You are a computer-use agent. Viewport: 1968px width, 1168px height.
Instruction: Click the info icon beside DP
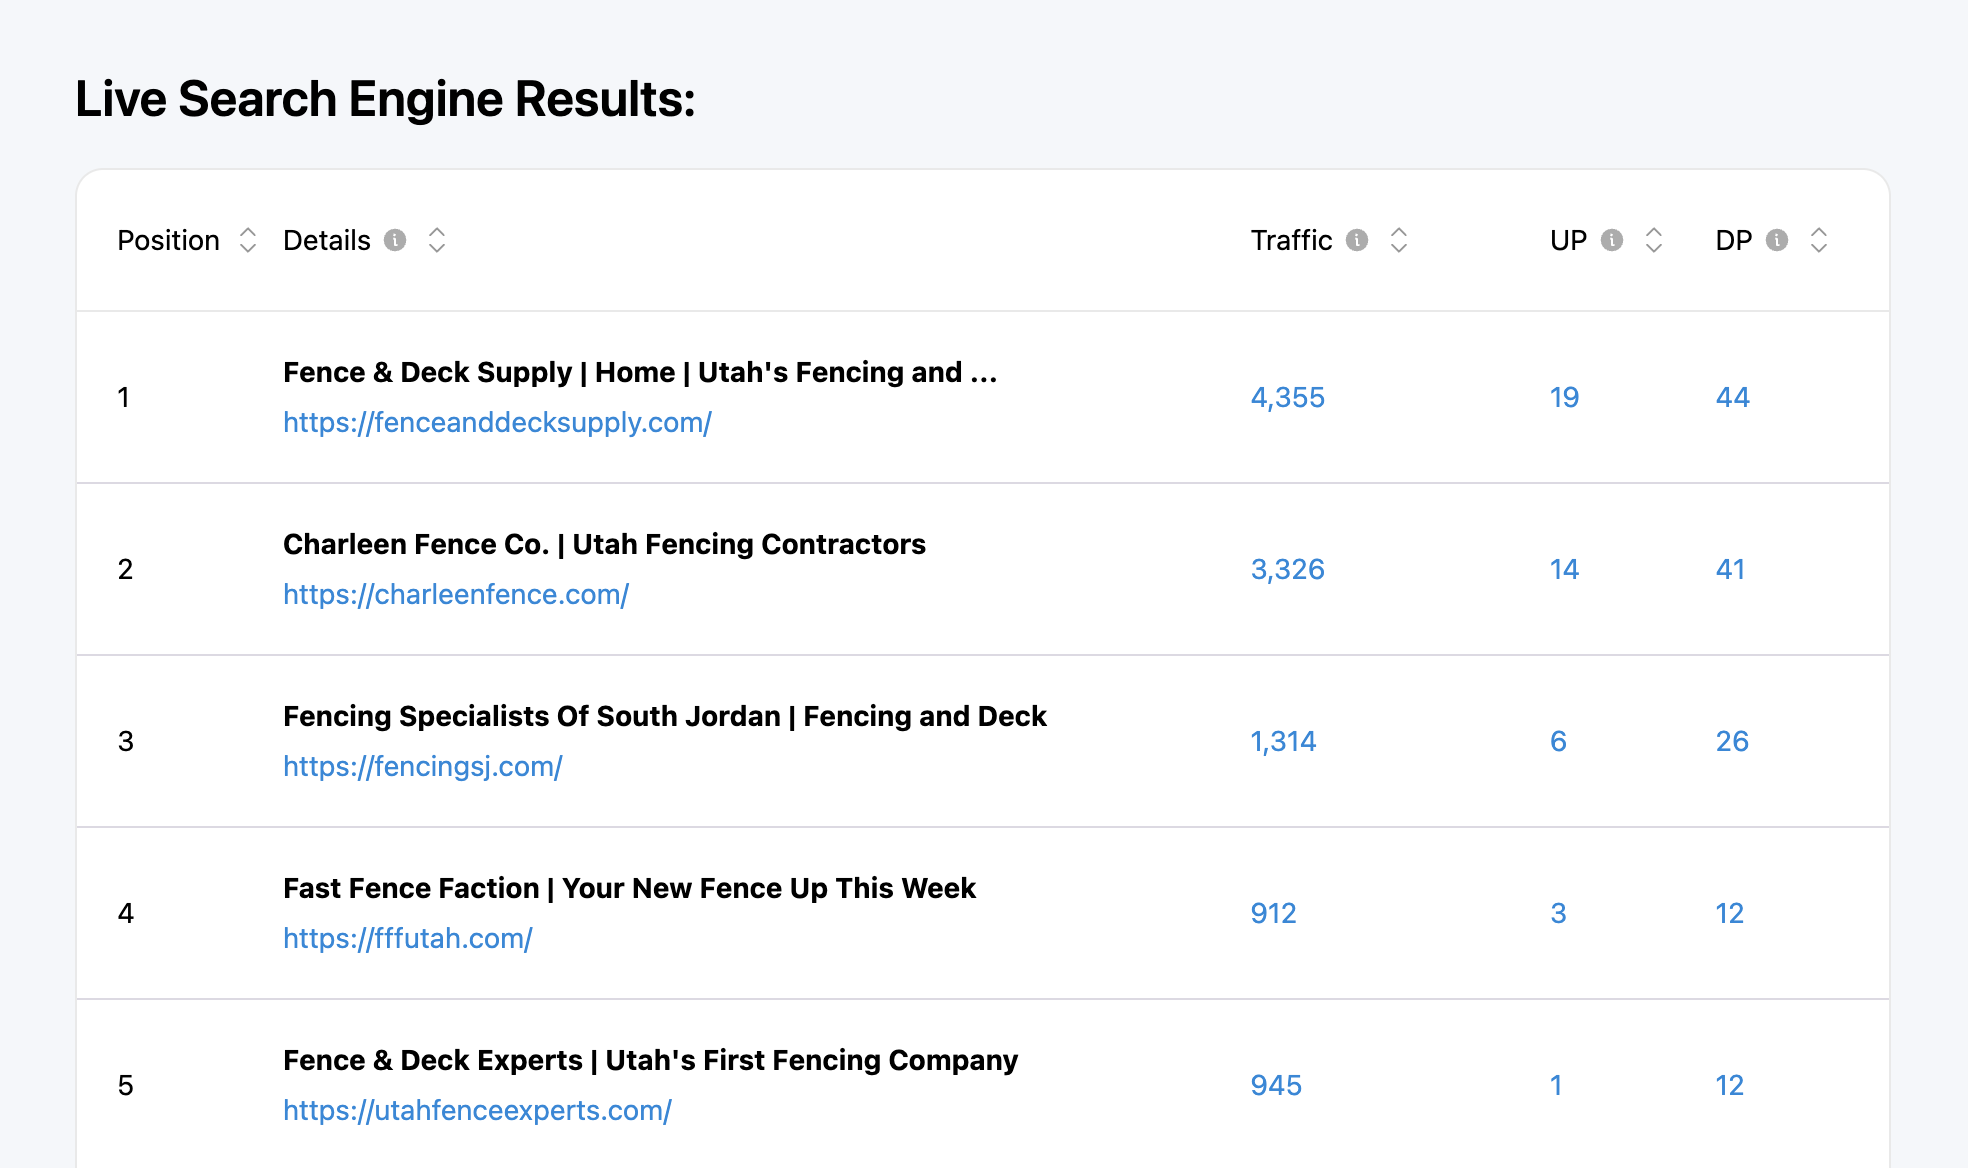point(1777,240)
